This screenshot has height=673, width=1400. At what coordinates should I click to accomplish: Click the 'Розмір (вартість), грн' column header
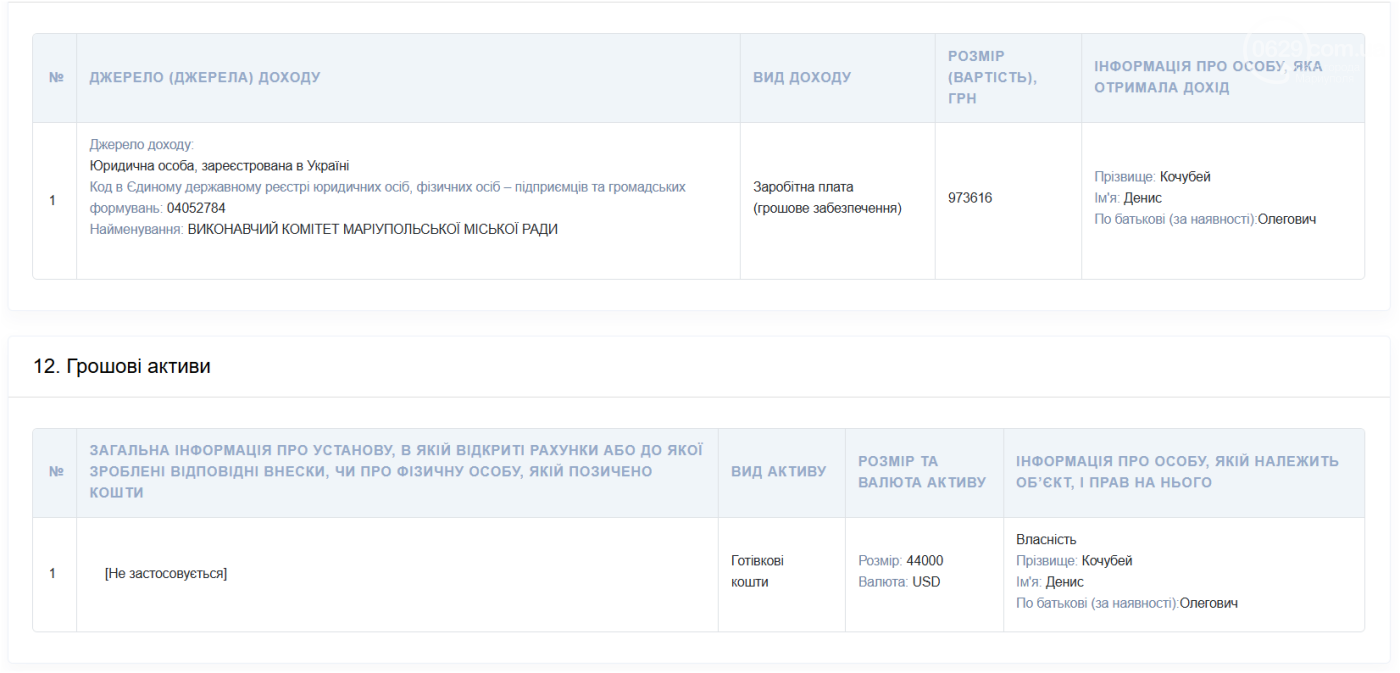click(992, 77)
